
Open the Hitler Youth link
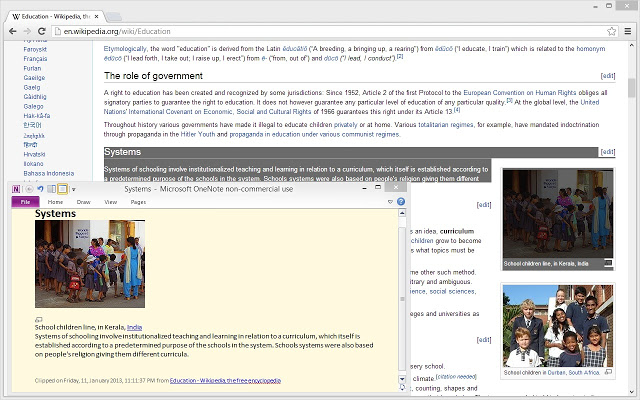[x=198, y=134]
